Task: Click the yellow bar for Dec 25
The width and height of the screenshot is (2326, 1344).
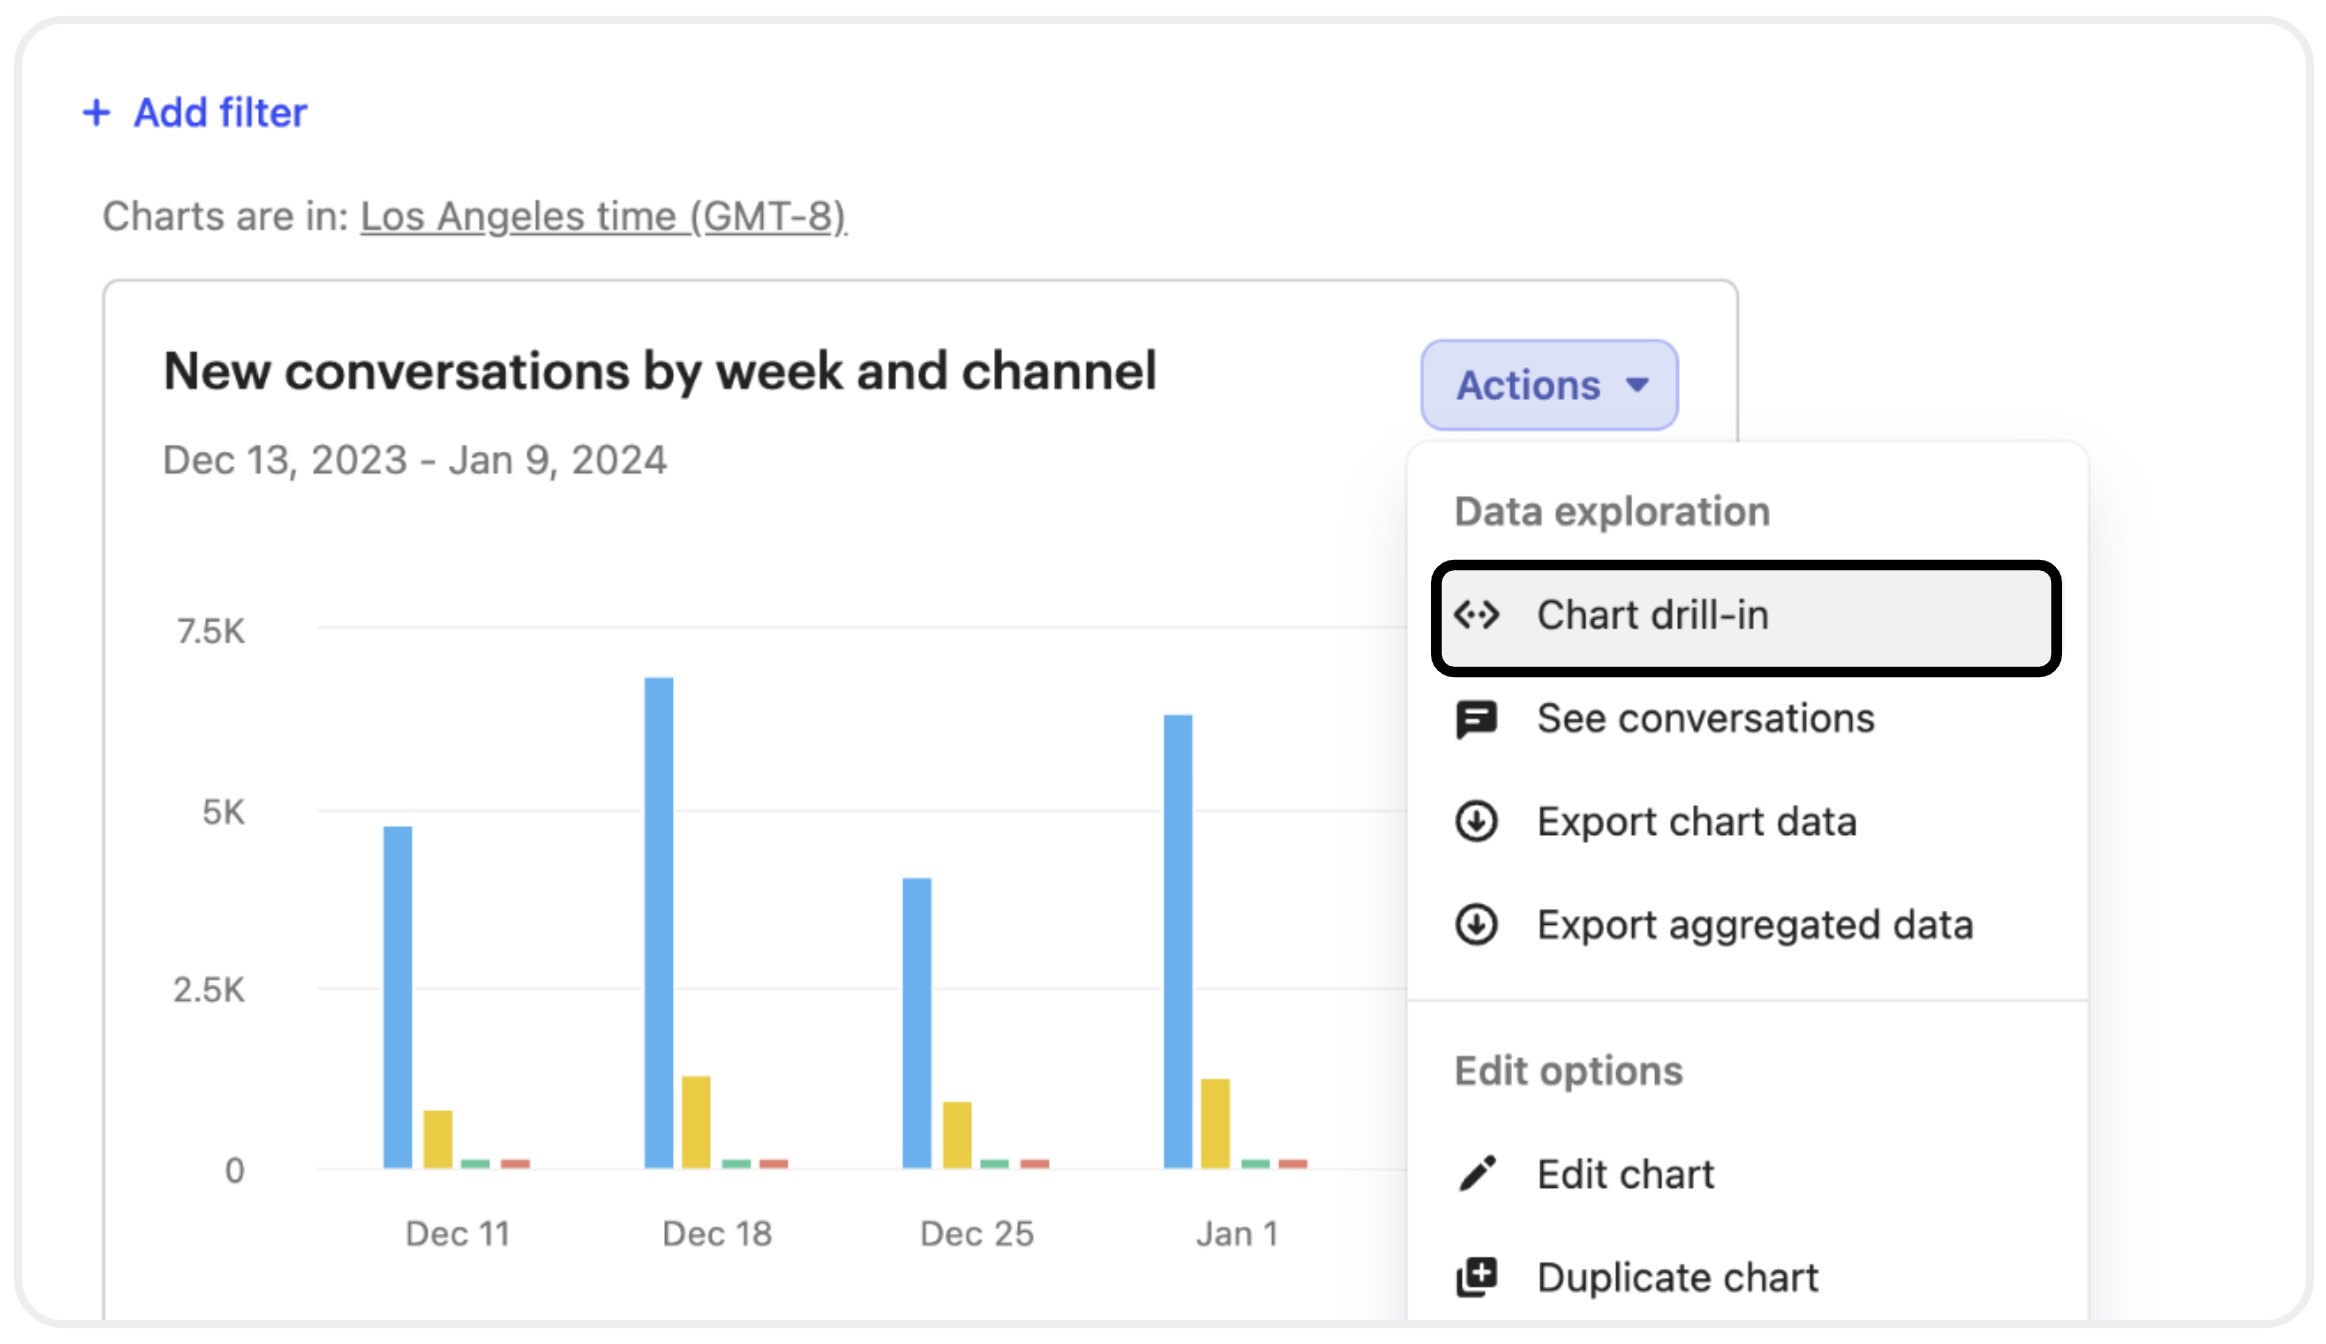Action: coord(957,1135)
